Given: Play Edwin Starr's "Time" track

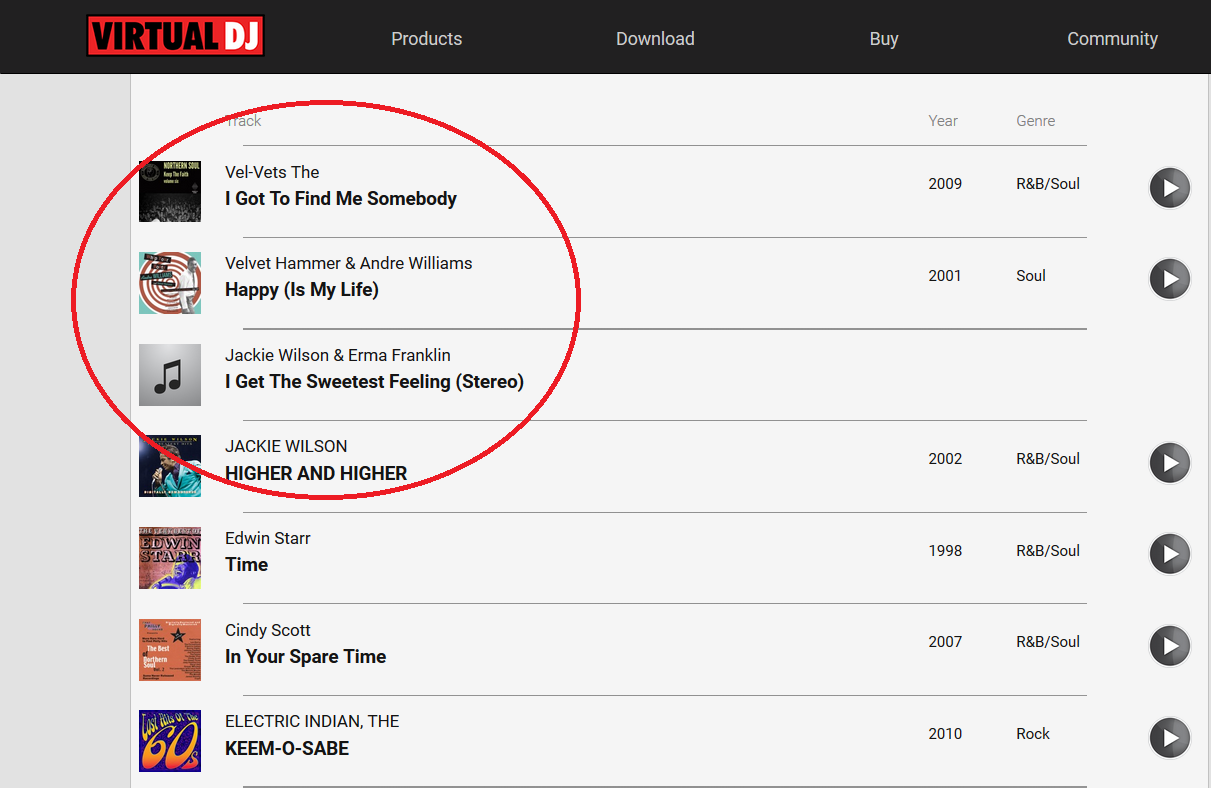Looking at the screenshot, I should 1169,554.
